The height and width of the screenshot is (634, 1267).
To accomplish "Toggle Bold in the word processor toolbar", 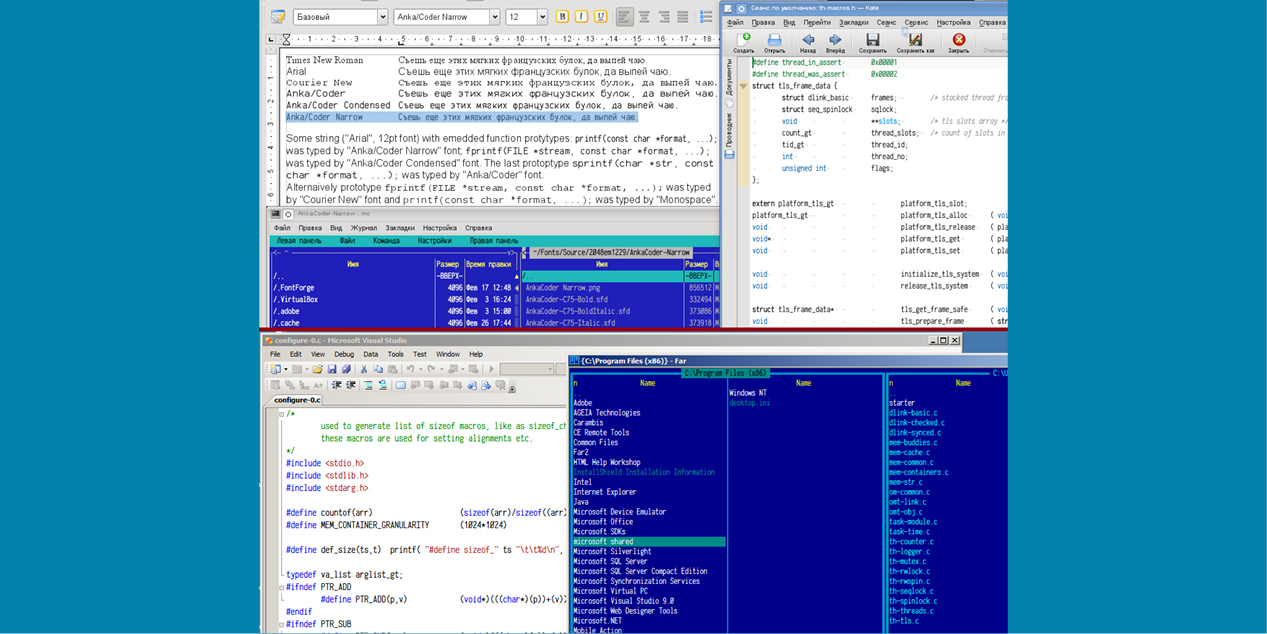I will tap(562, 17).
